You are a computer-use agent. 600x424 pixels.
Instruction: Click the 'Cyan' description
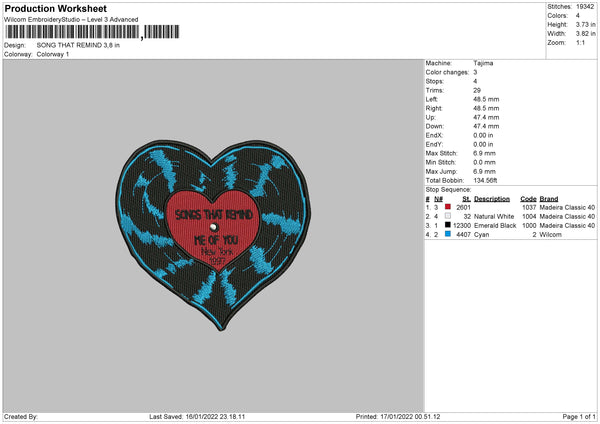[481, 235]
